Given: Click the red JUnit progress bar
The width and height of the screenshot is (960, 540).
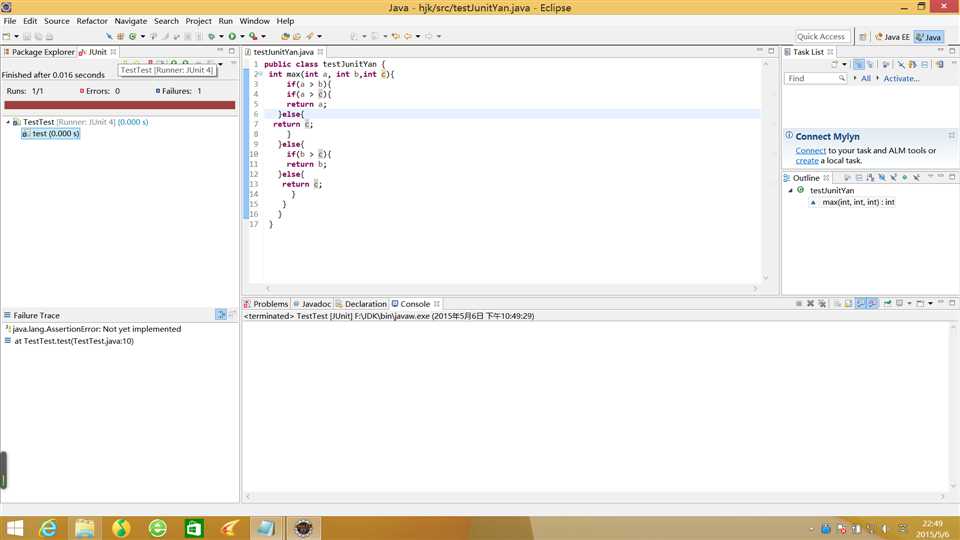Looking at the screenshot, I should (x=119, y=105).
